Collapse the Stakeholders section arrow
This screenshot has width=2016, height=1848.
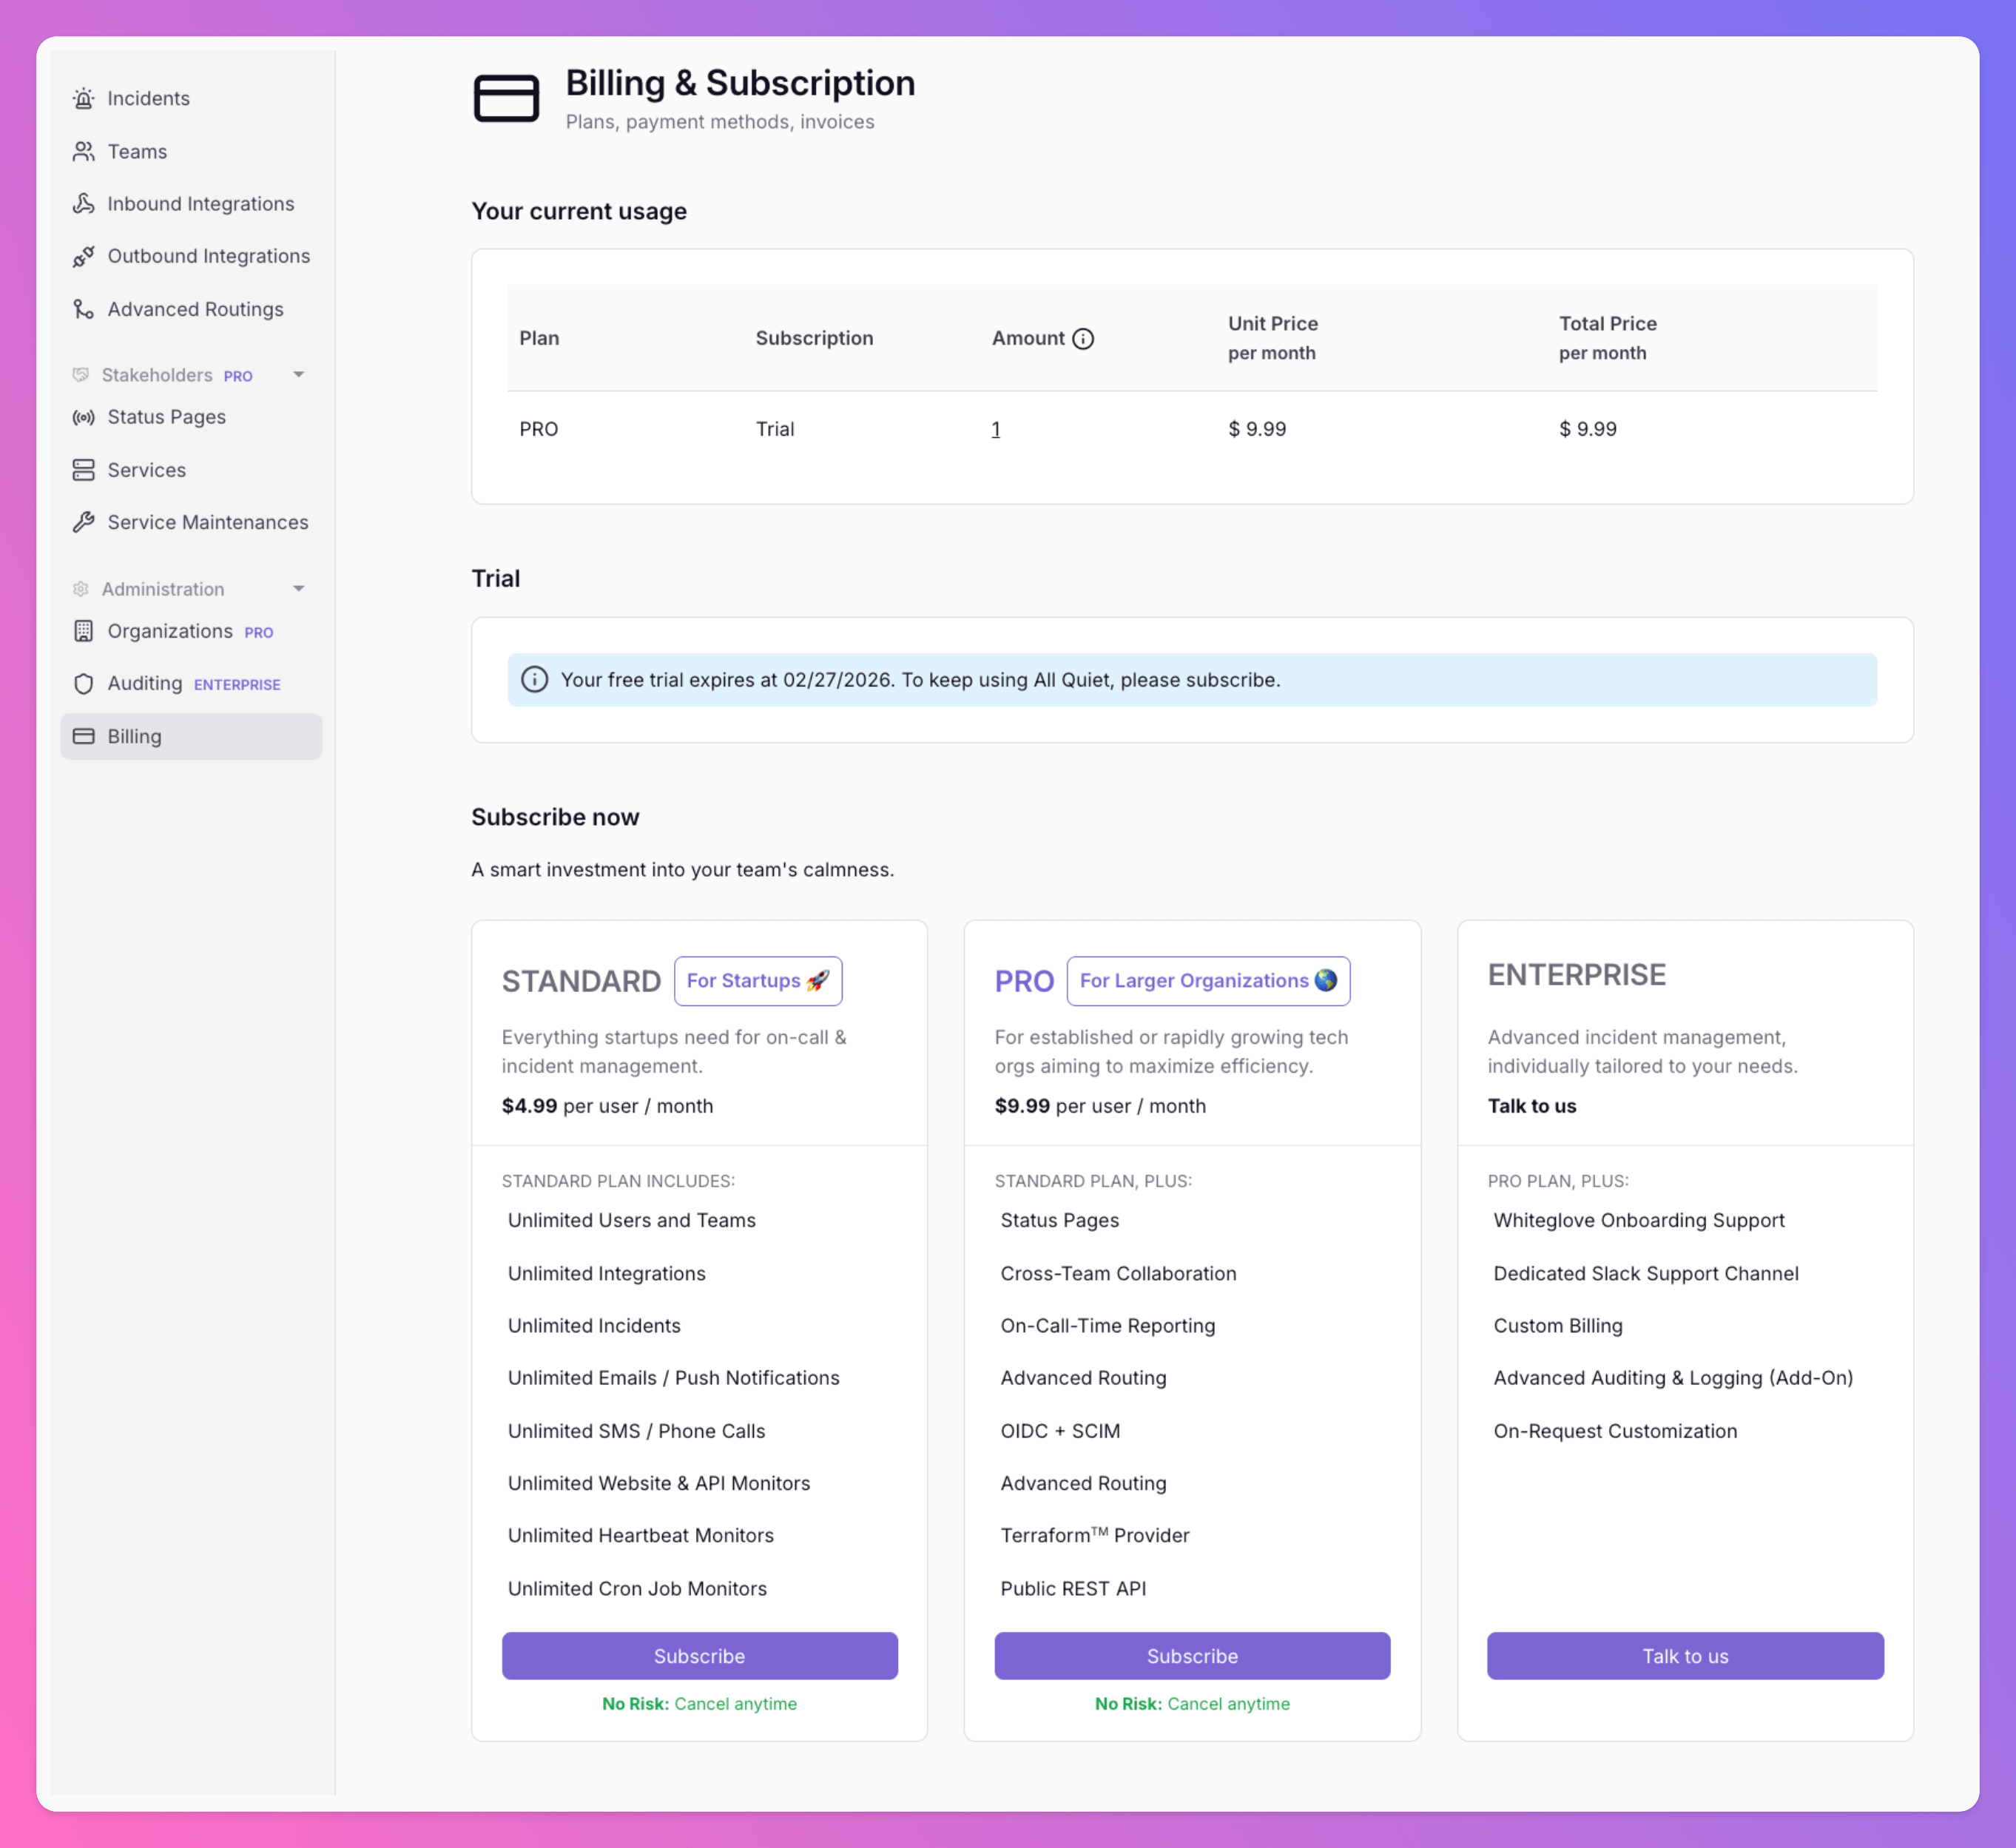298,375
